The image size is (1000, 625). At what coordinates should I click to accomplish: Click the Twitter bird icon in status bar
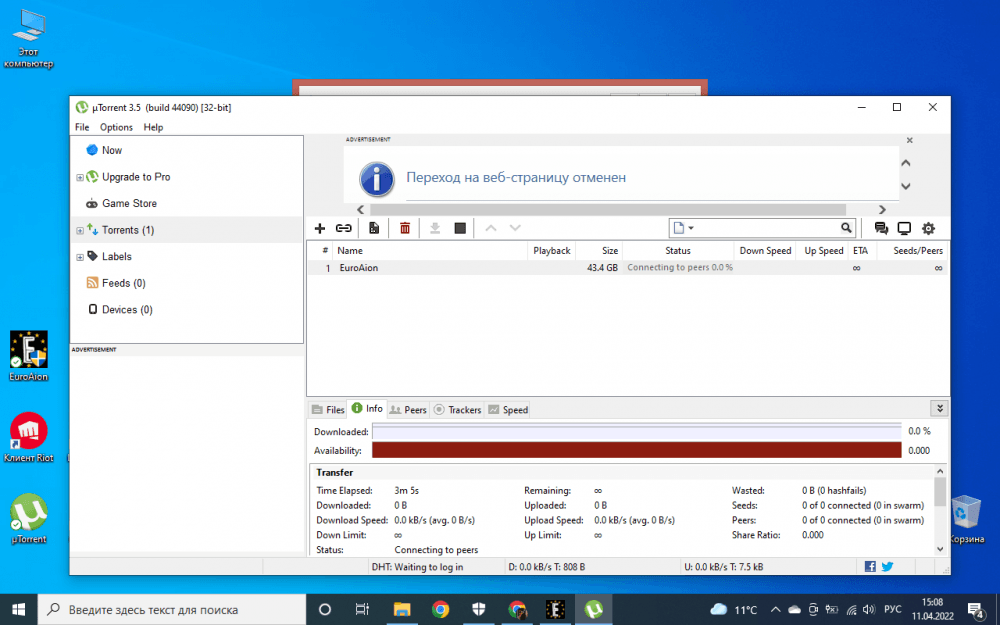pos(886,566)
